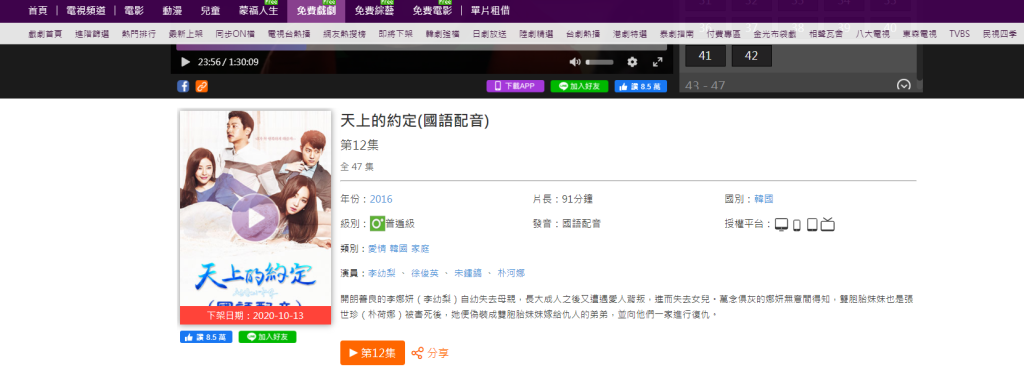This screenshot has height=383, width=1024.
Task: Open 網友熱搜榜 in the sub navigation
Action: pos(344,34)
